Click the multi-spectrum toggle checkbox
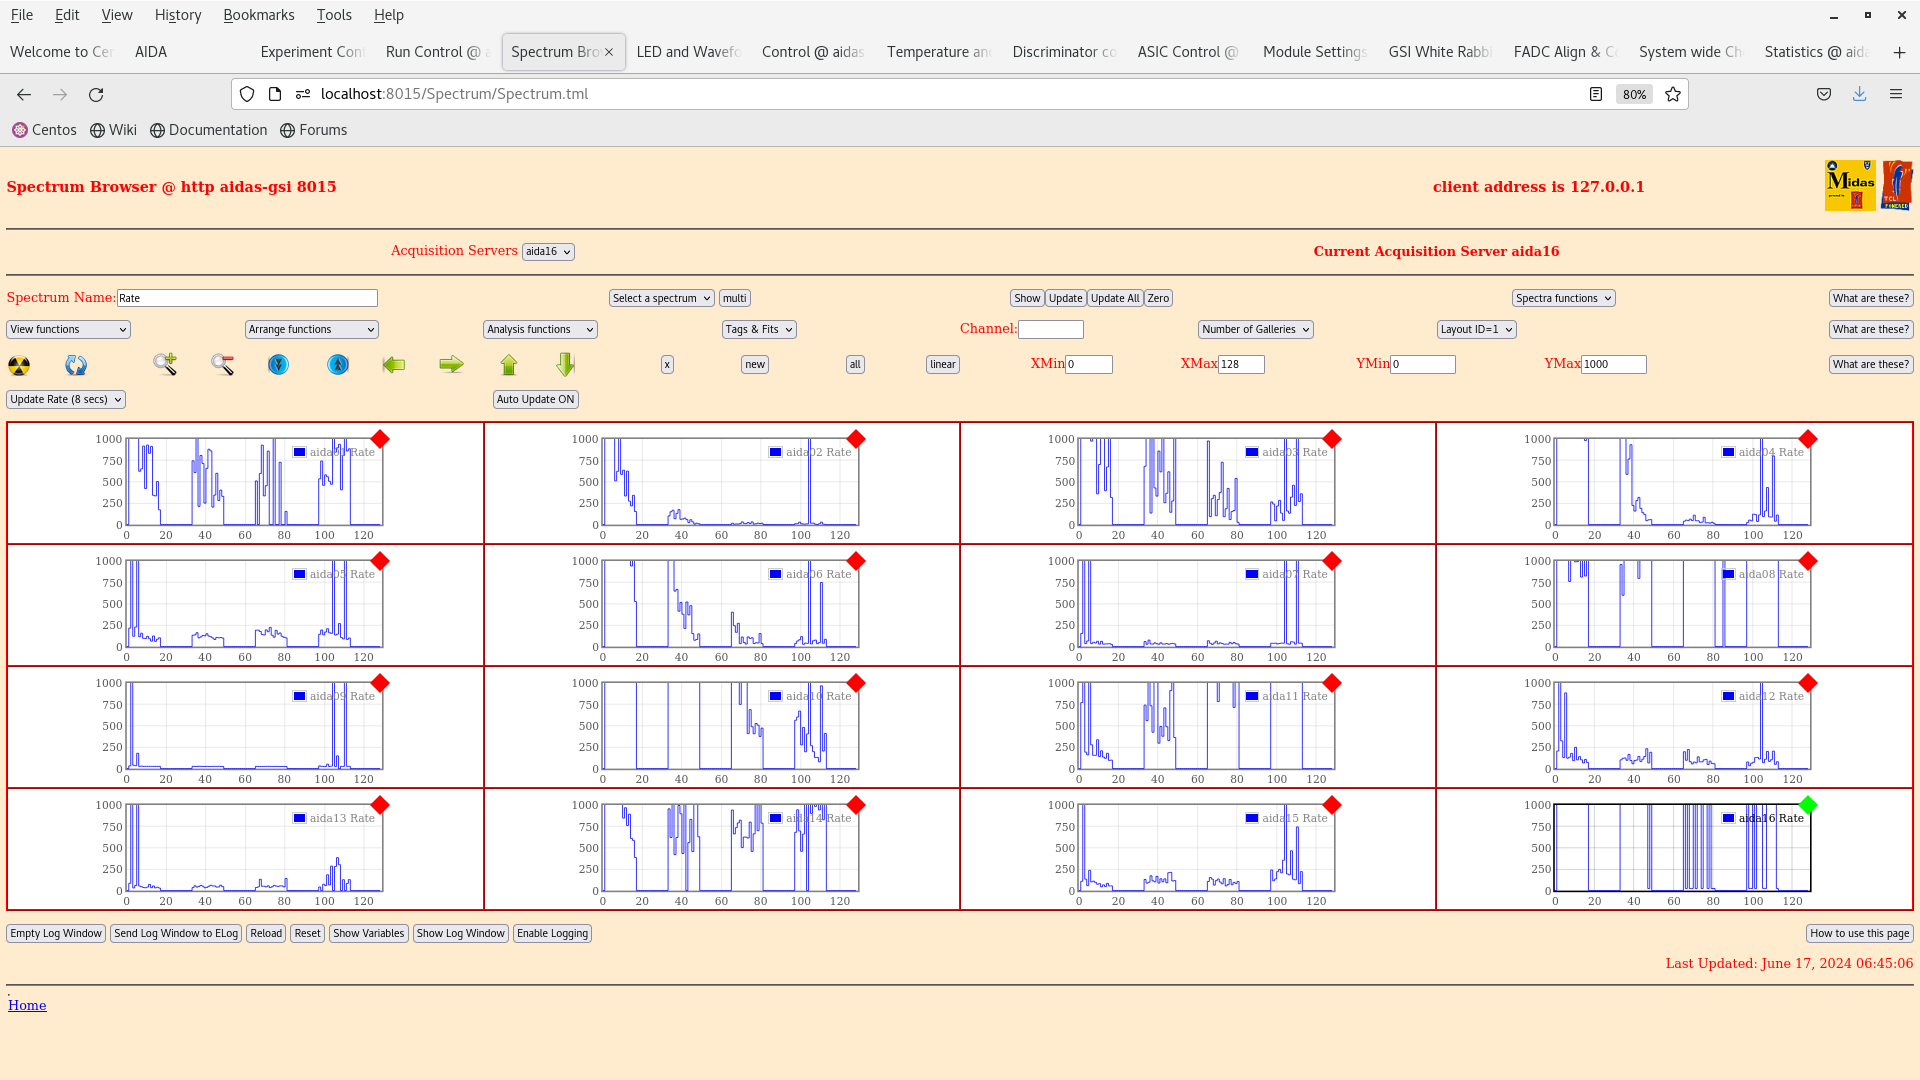The height and width of the screenshot is (1080, 1920). (x=735, y=298)
